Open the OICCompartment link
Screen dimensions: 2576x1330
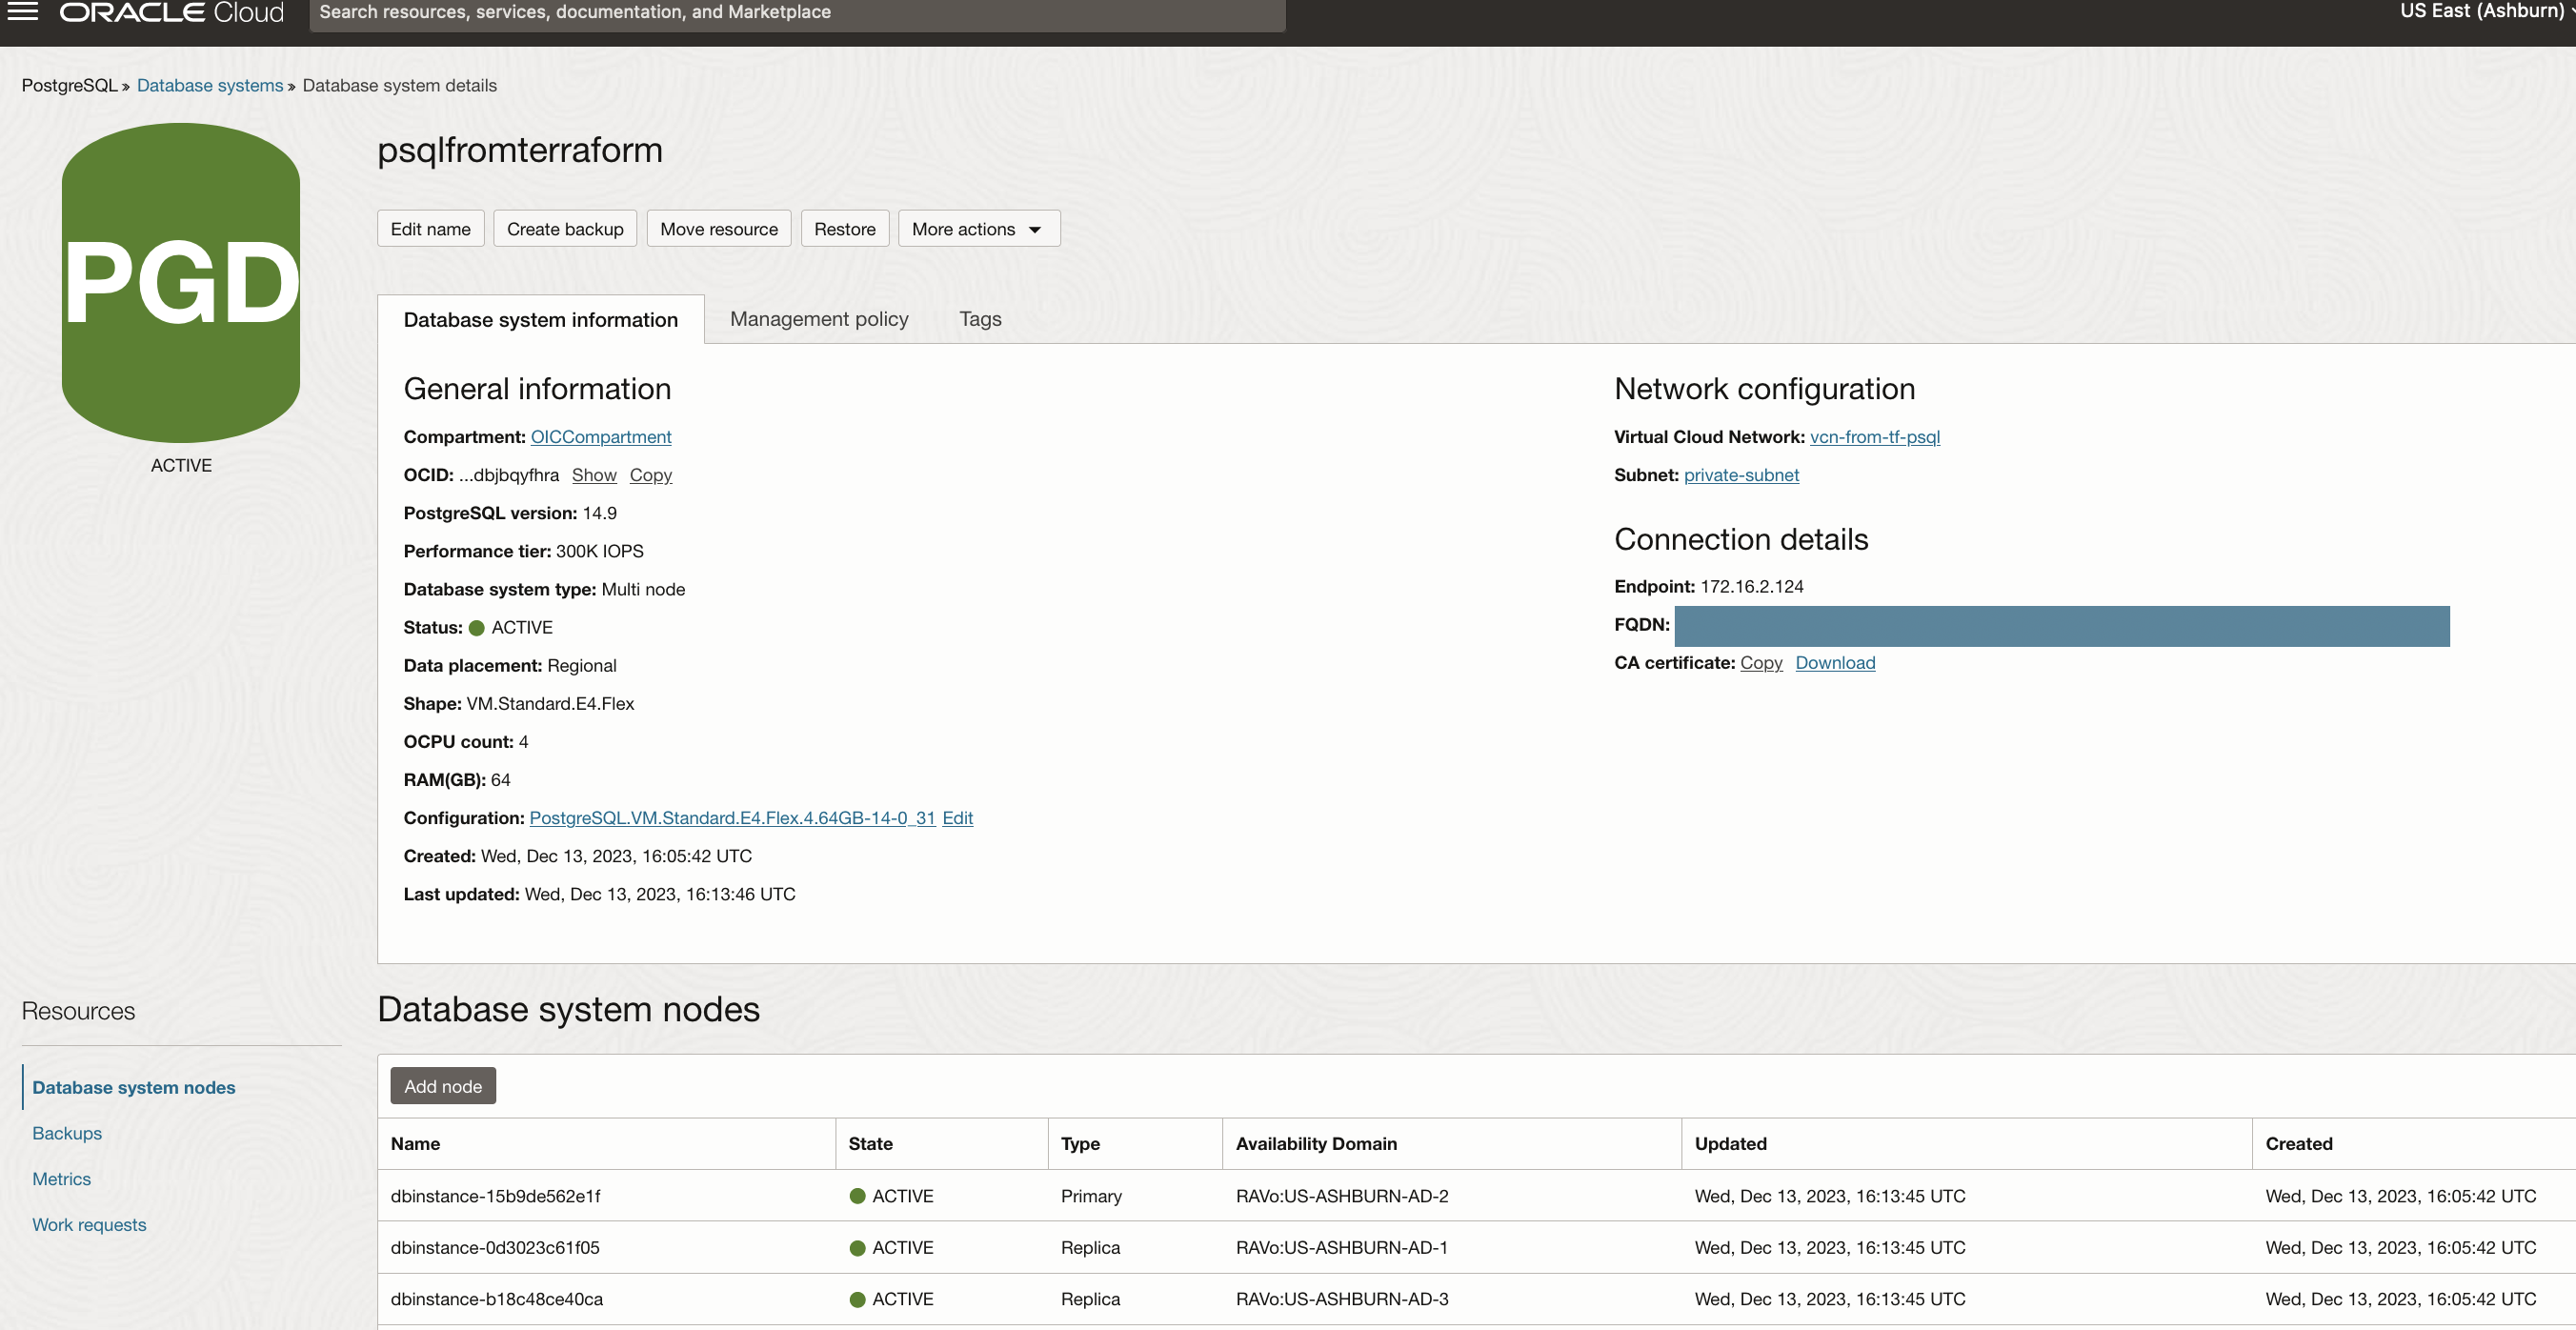click(x=600, y=437)
